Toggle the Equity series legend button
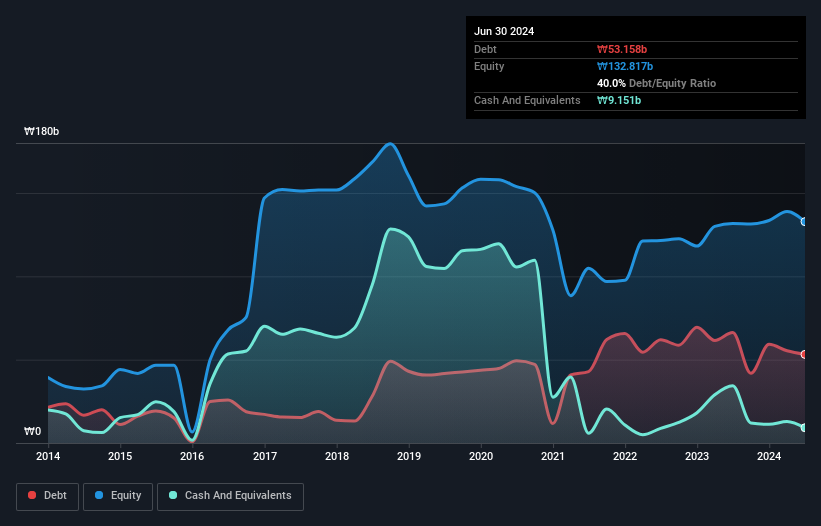The width and height of the screenshot is (821, 526). point(118,496)
